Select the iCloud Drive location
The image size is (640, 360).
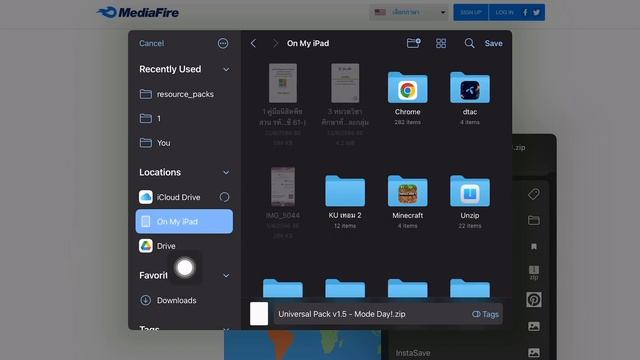[184, 197]
